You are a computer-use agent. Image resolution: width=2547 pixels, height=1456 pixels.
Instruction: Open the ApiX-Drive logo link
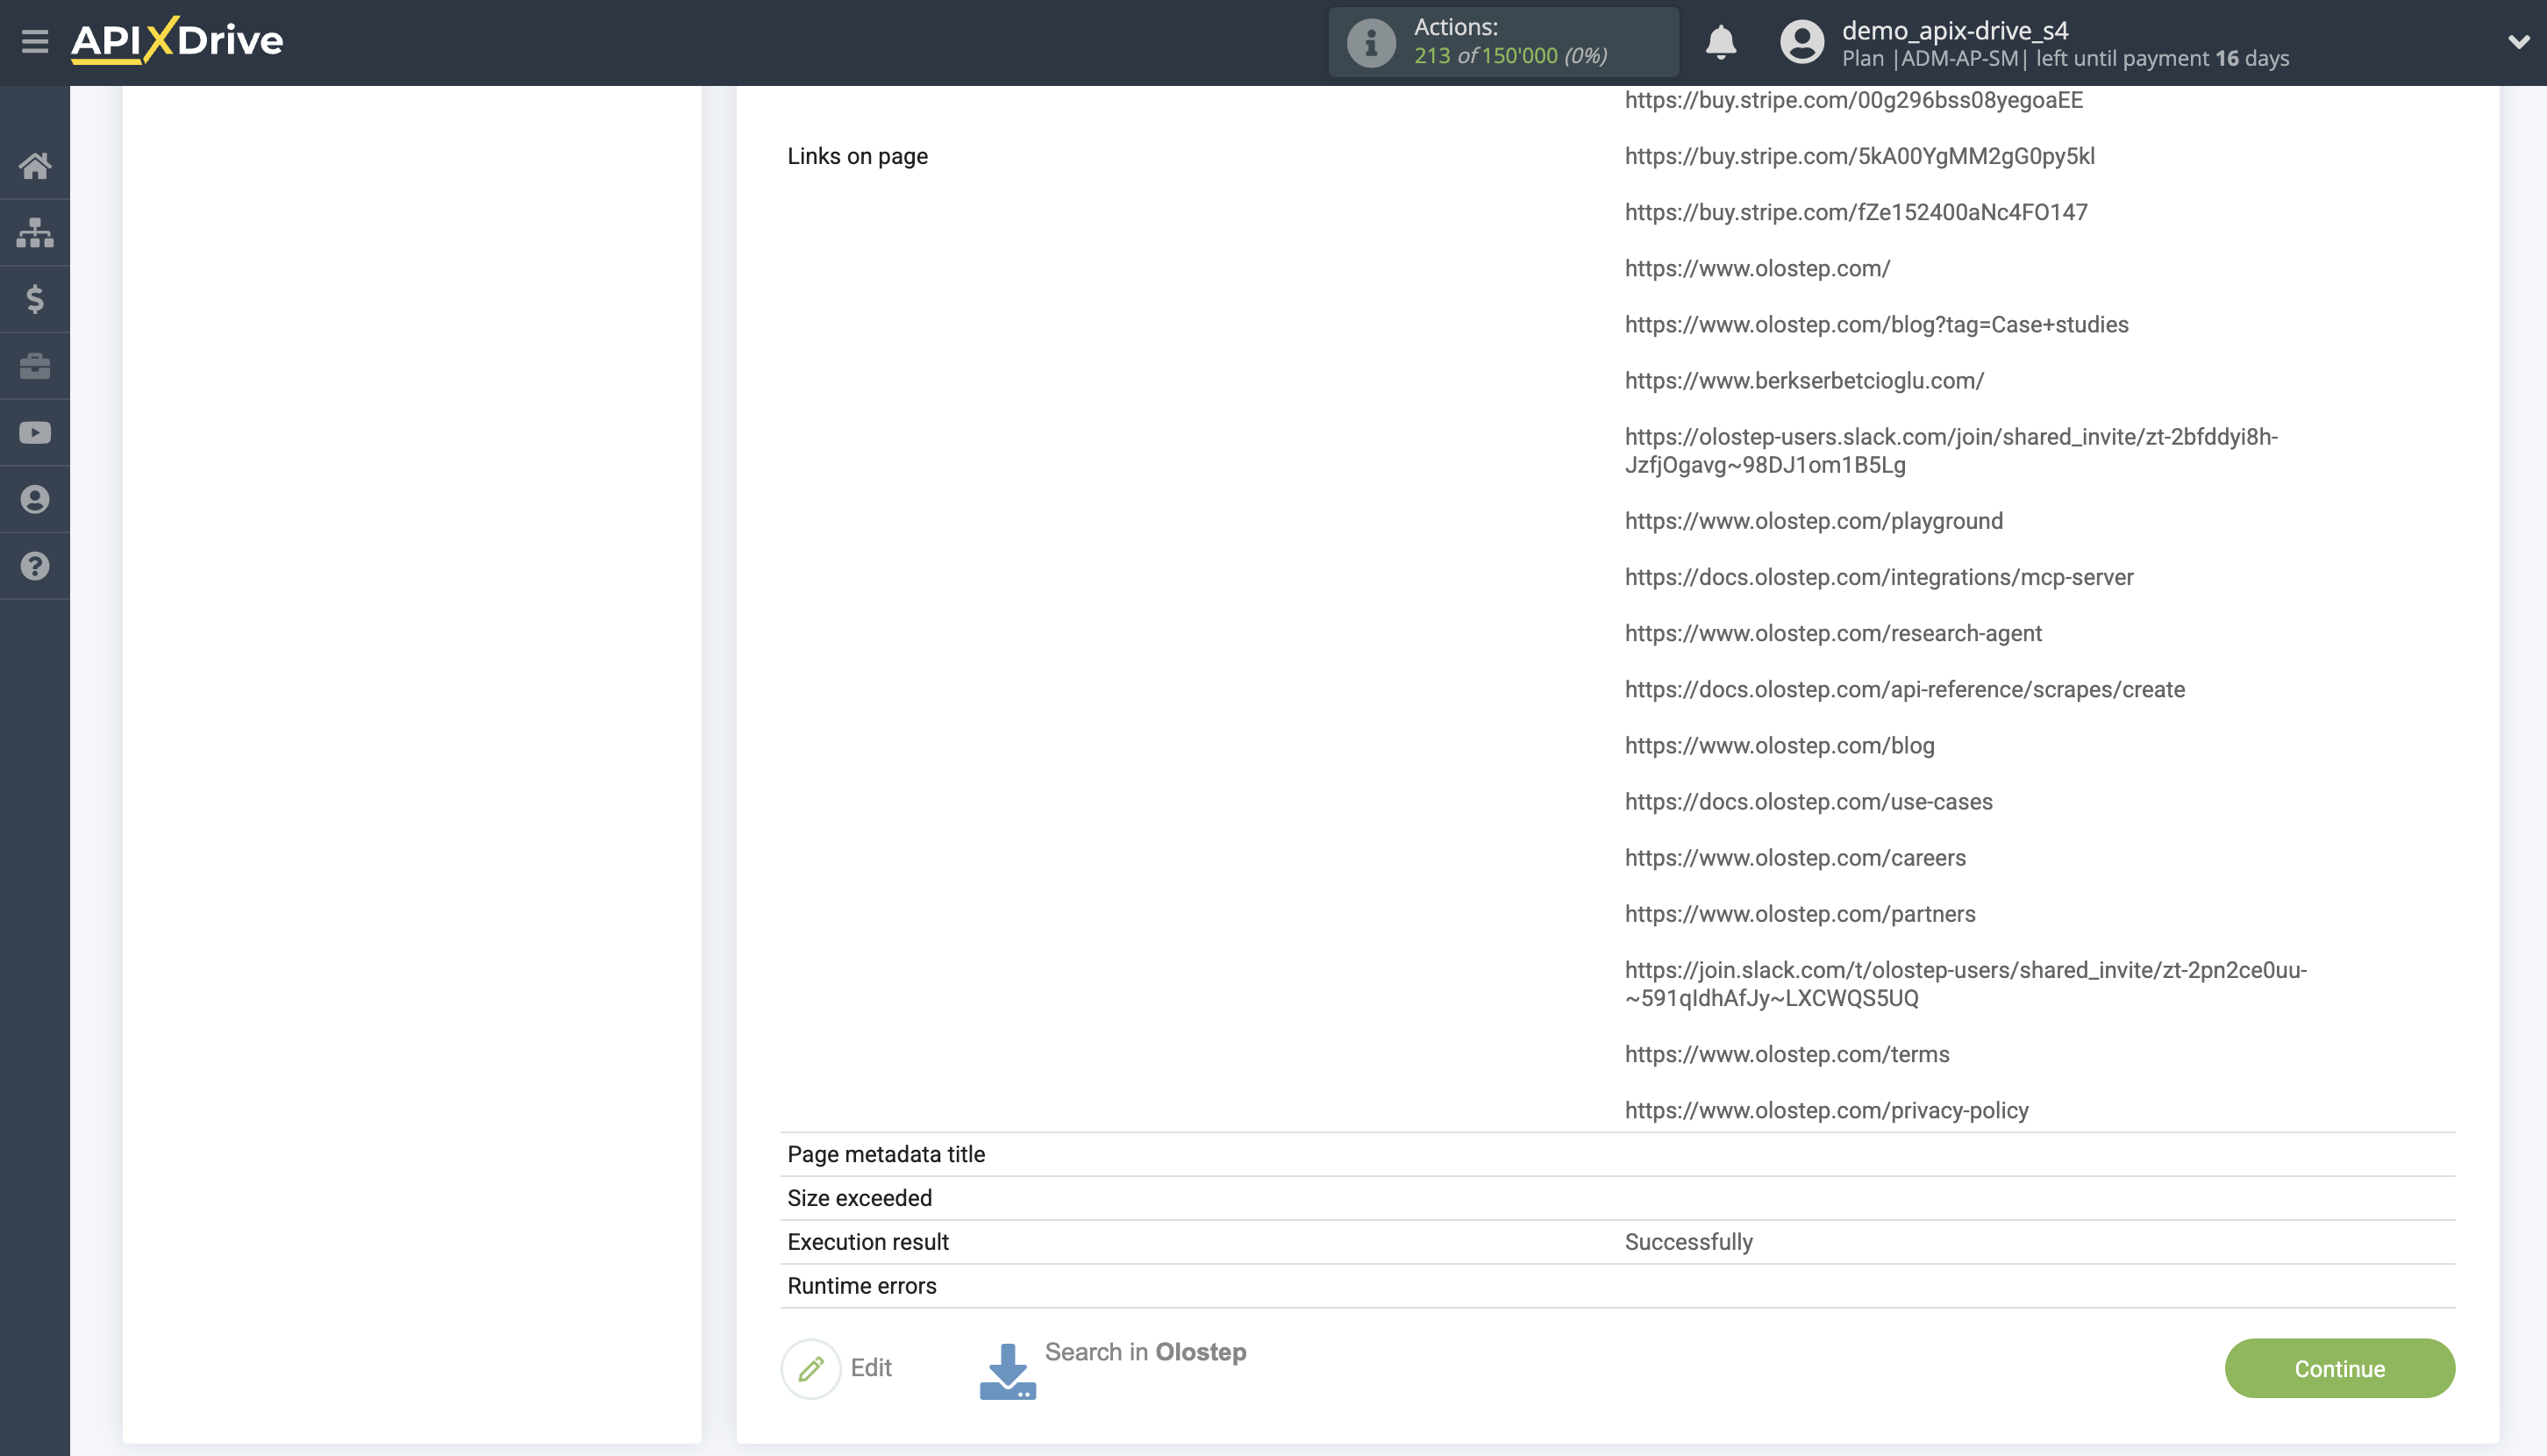pos(176,41)
